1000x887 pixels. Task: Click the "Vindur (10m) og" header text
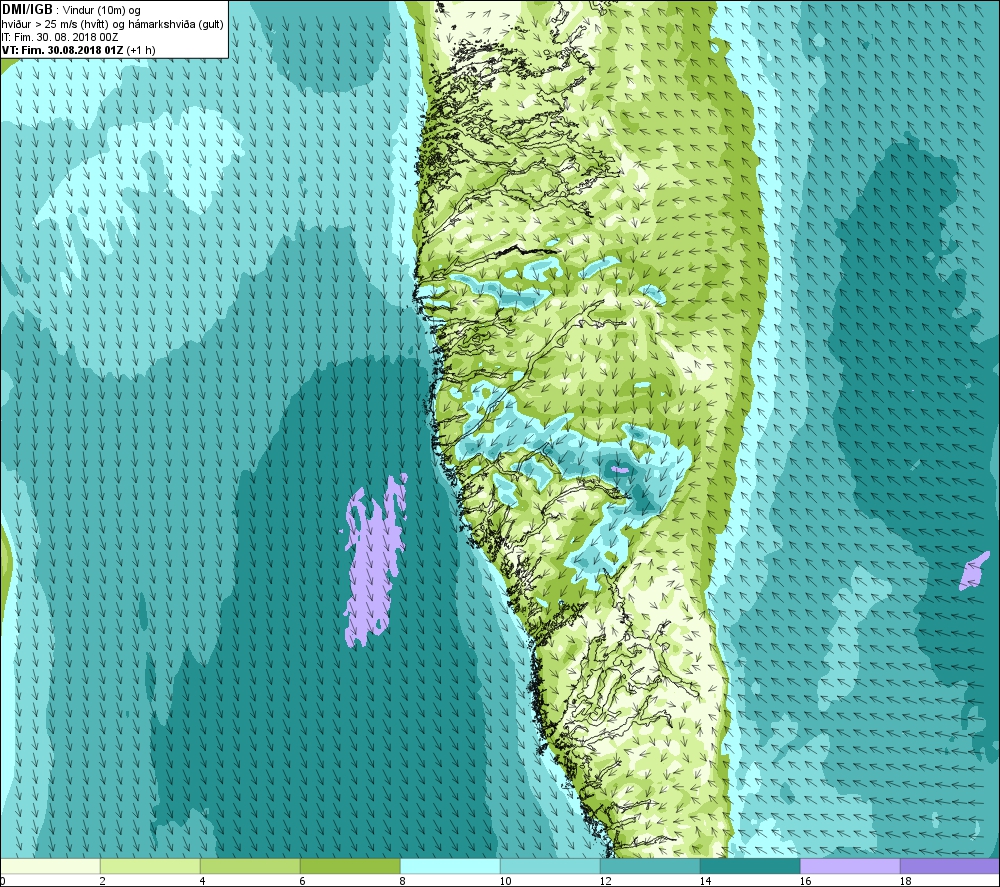pos(101,11)
